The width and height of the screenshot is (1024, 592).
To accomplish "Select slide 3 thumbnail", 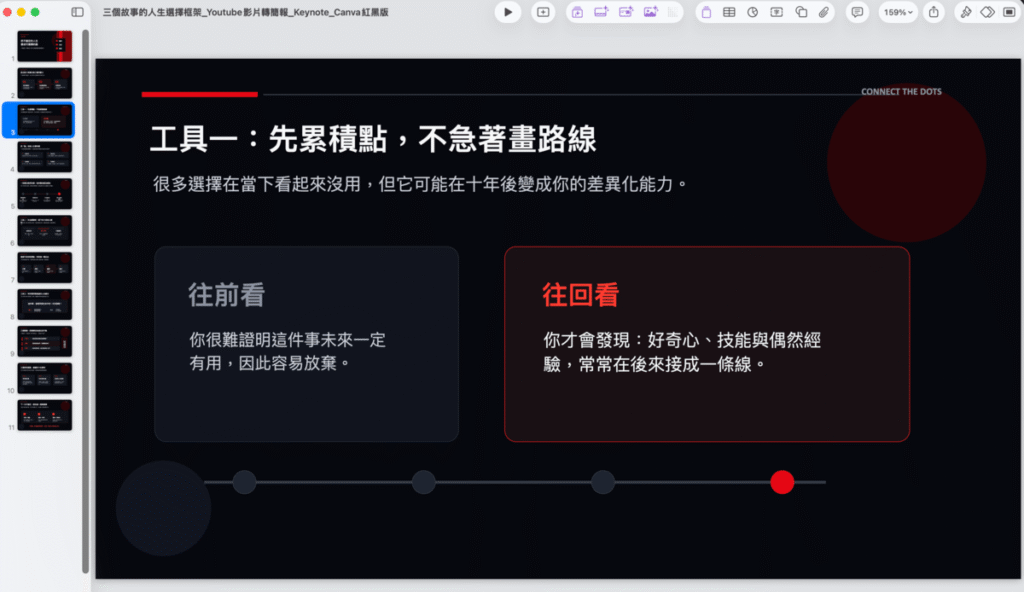I will [x=44, y=120].
